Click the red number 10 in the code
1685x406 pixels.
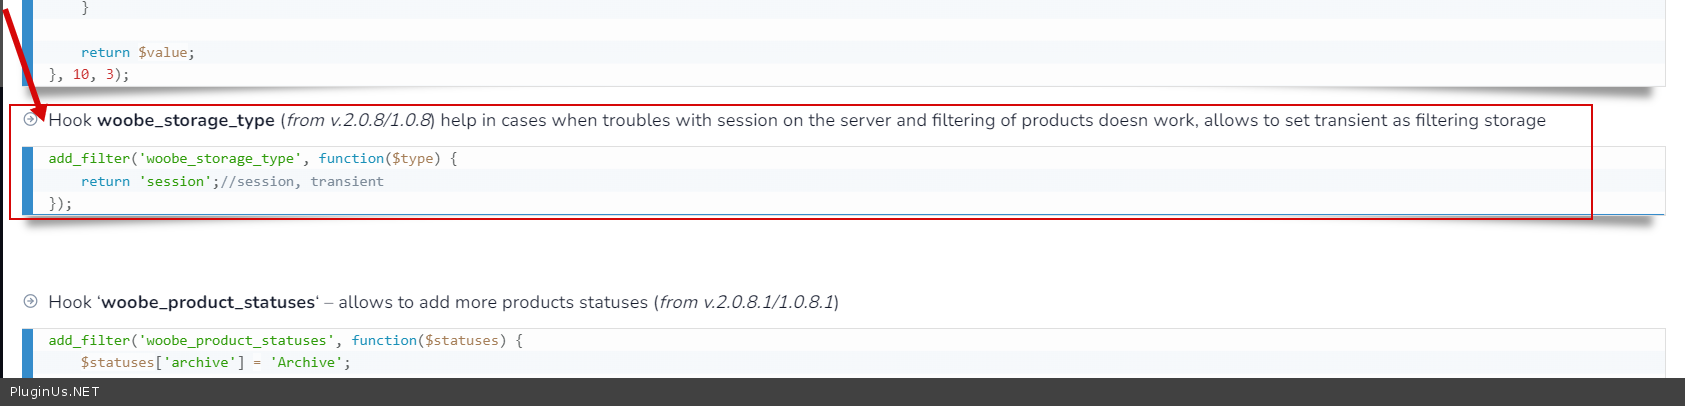coord(81,74)
